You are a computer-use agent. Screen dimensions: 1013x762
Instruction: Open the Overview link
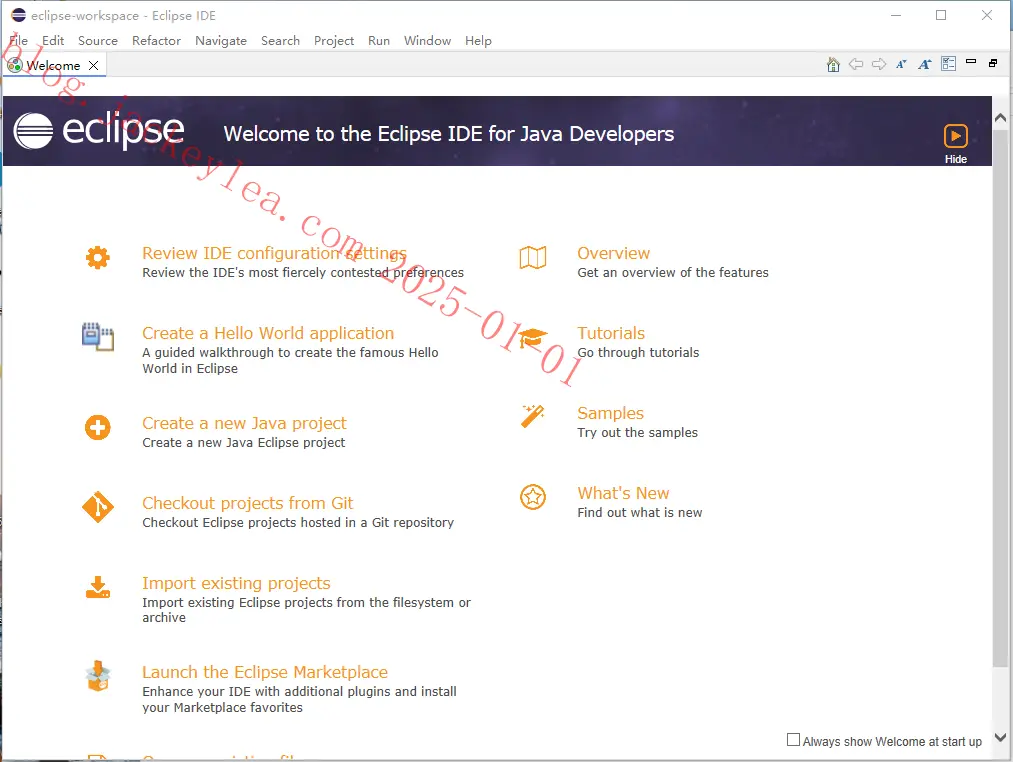tap(613, 253)
